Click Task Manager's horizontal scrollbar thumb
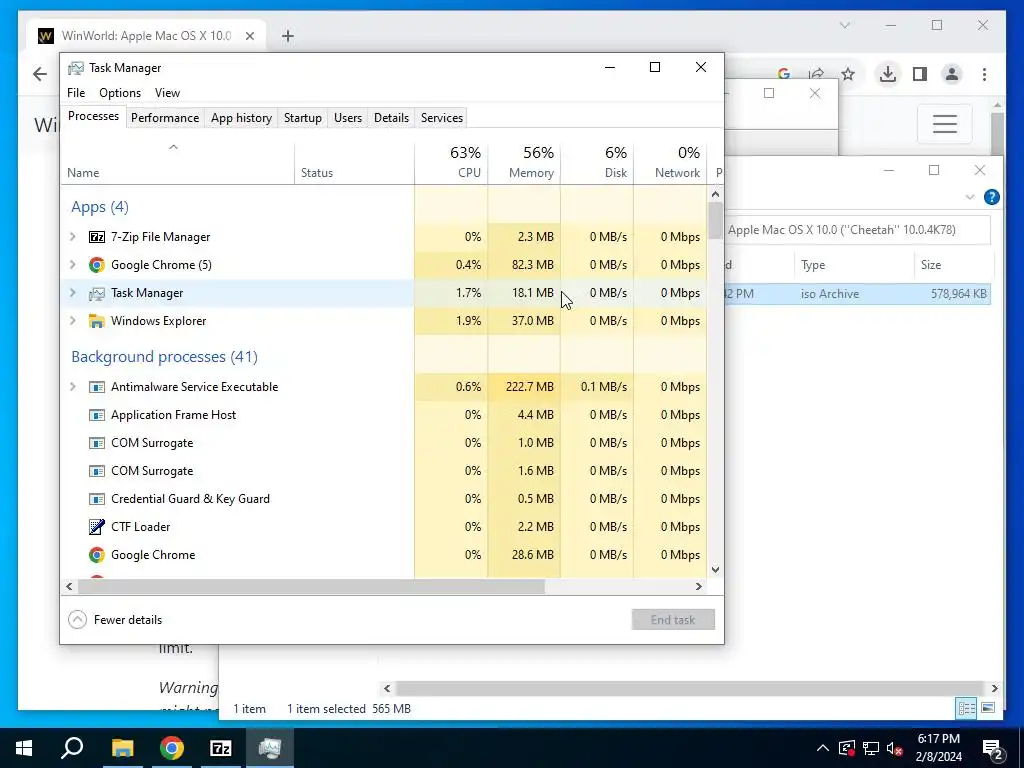 click(311, 586)
